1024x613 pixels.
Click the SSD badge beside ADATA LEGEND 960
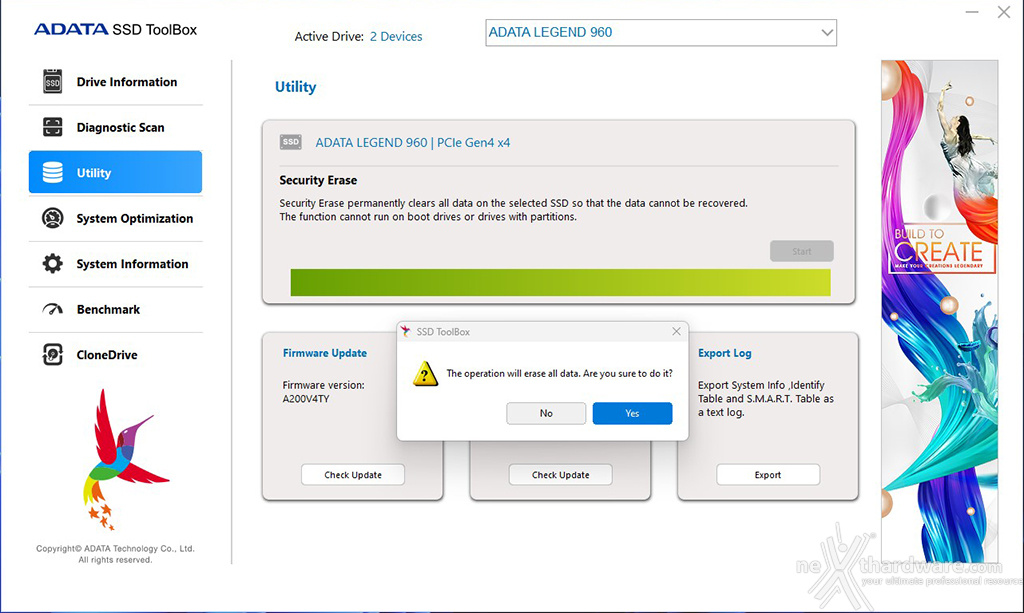(291, 142)
